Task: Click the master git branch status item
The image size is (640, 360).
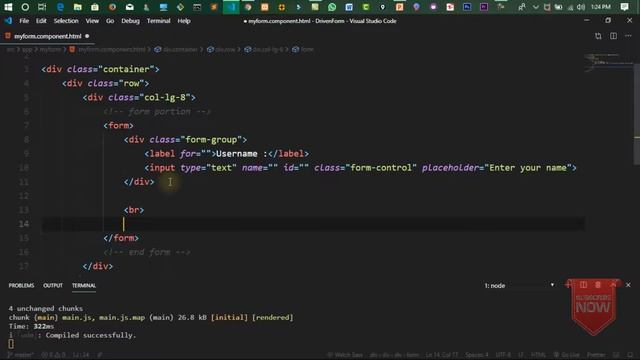Action: [x=20, y=355]
